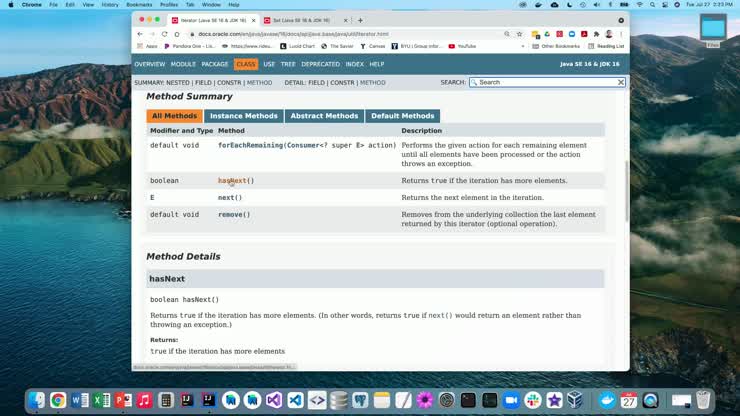This screenshot has height=416, width=740.
Task: Open the Chrome profile avatar
Action: point(609,34)
